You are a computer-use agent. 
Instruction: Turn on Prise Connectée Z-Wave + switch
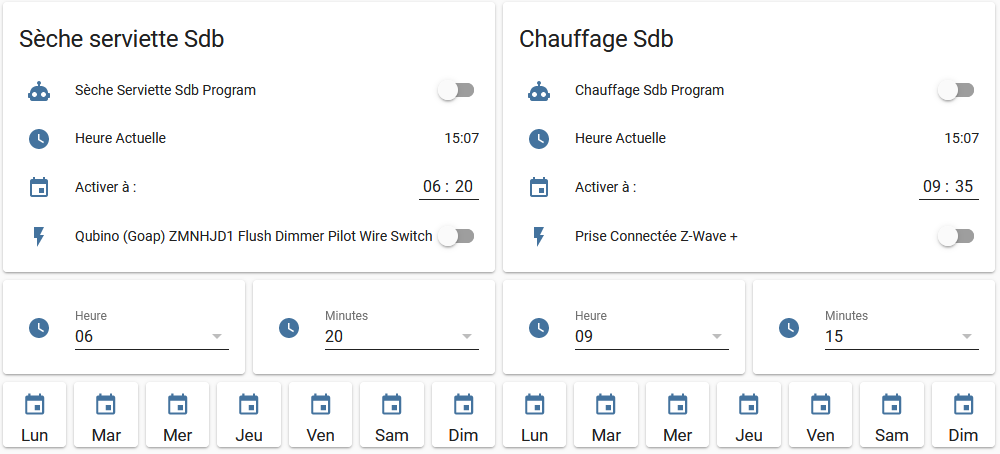[955, 236]
